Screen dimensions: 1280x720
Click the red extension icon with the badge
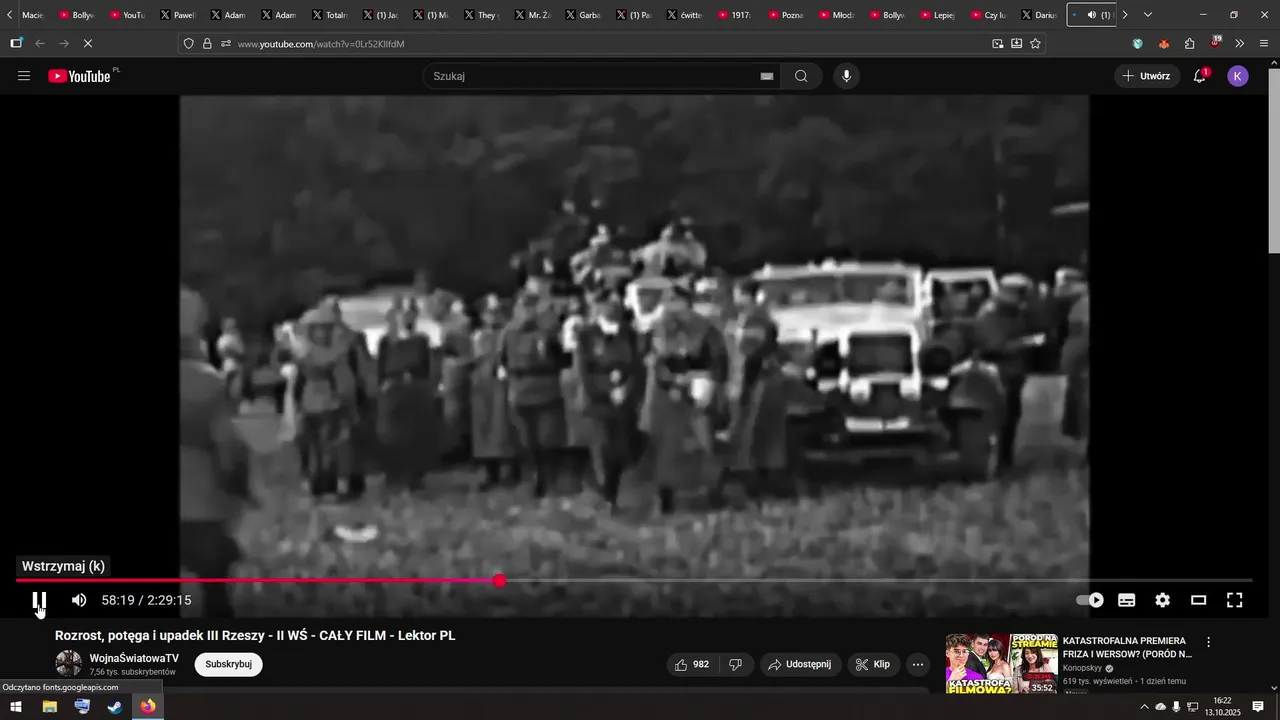click(1215, 43)
